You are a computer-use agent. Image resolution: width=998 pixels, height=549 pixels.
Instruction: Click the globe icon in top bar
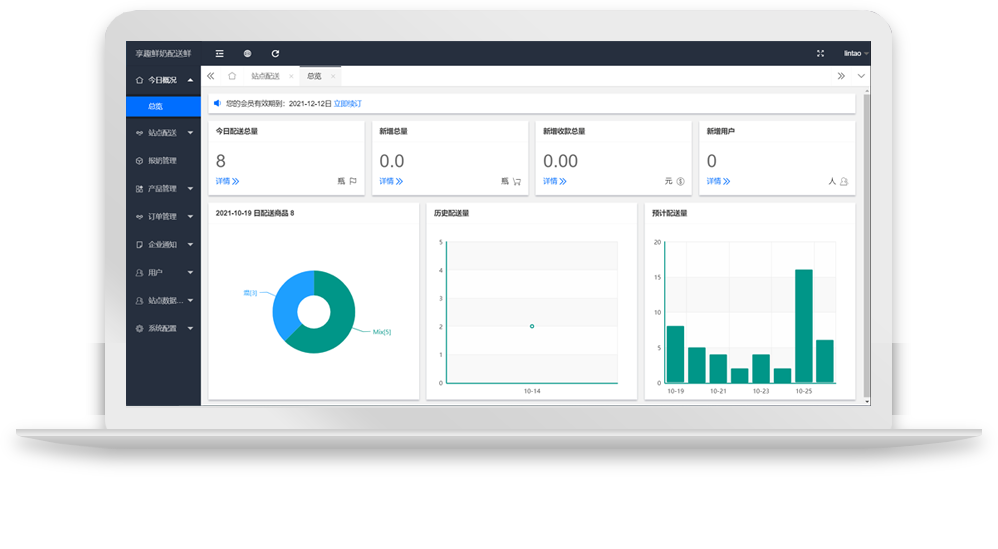pyautogui.click(x=247, y=54)
